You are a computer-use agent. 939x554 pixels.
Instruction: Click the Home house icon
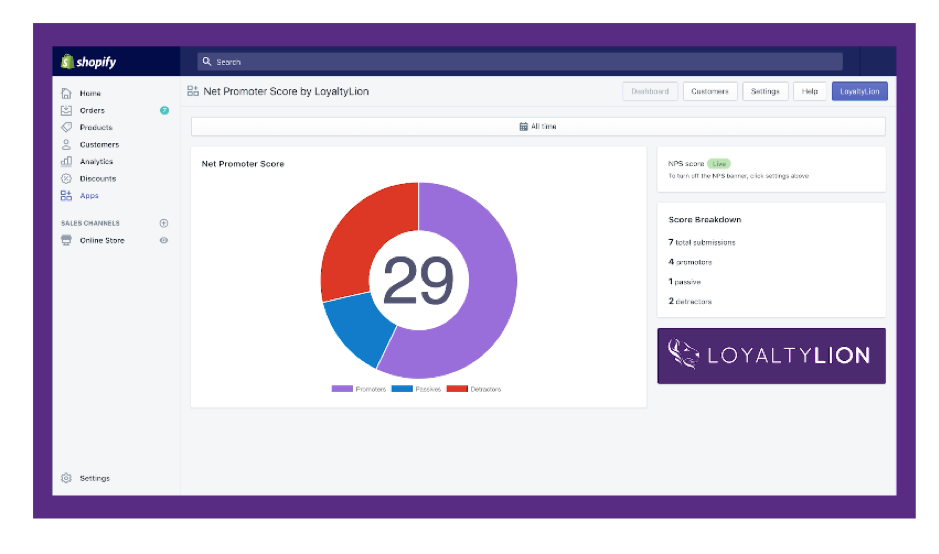click(x=66, y=93)
